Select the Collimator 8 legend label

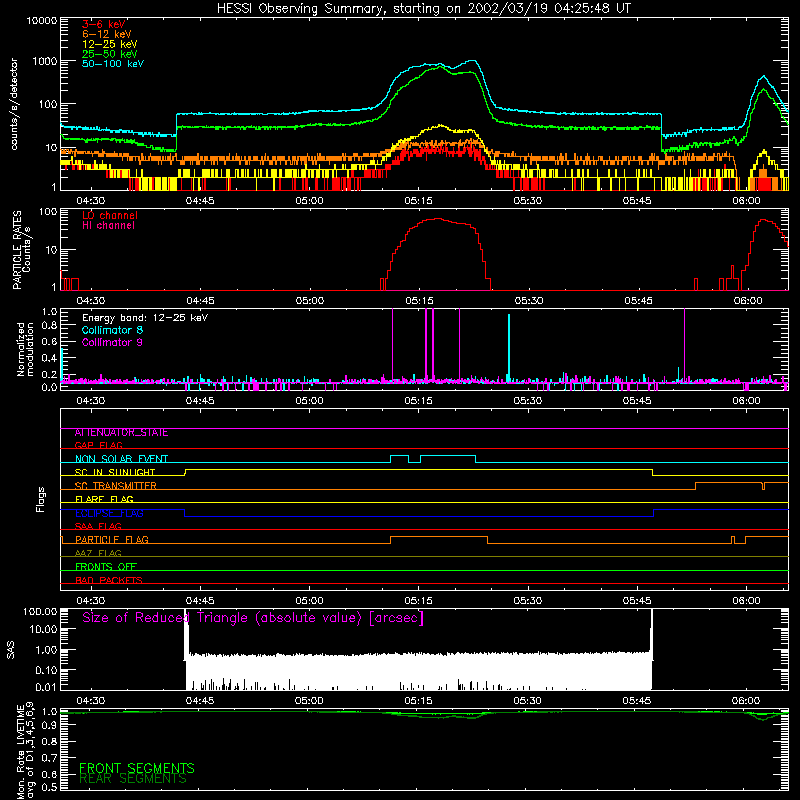tap(112, 330)
